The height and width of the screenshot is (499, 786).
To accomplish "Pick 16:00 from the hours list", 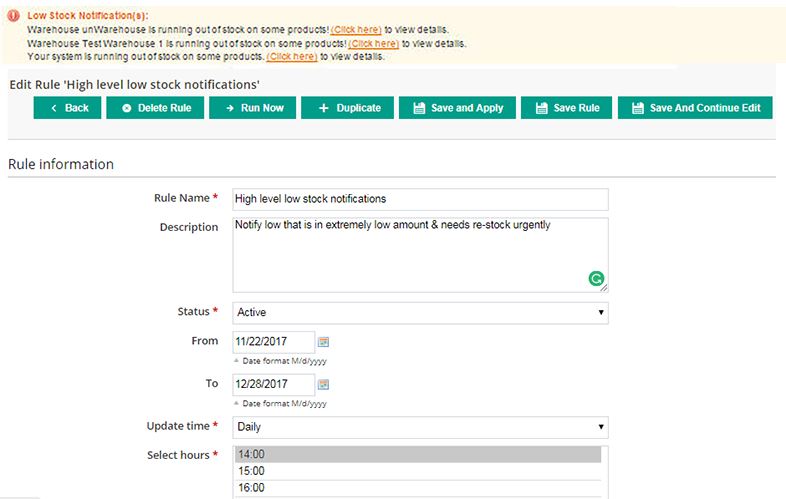I will click(x=417, y=488).
